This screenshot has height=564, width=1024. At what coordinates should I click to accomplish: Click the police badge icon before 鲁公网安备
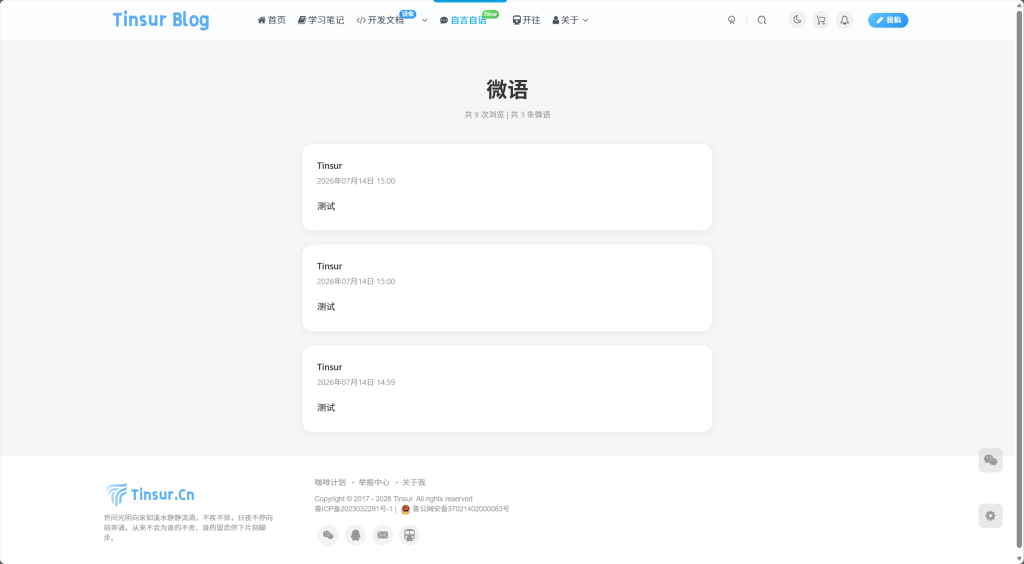point(406,509)
